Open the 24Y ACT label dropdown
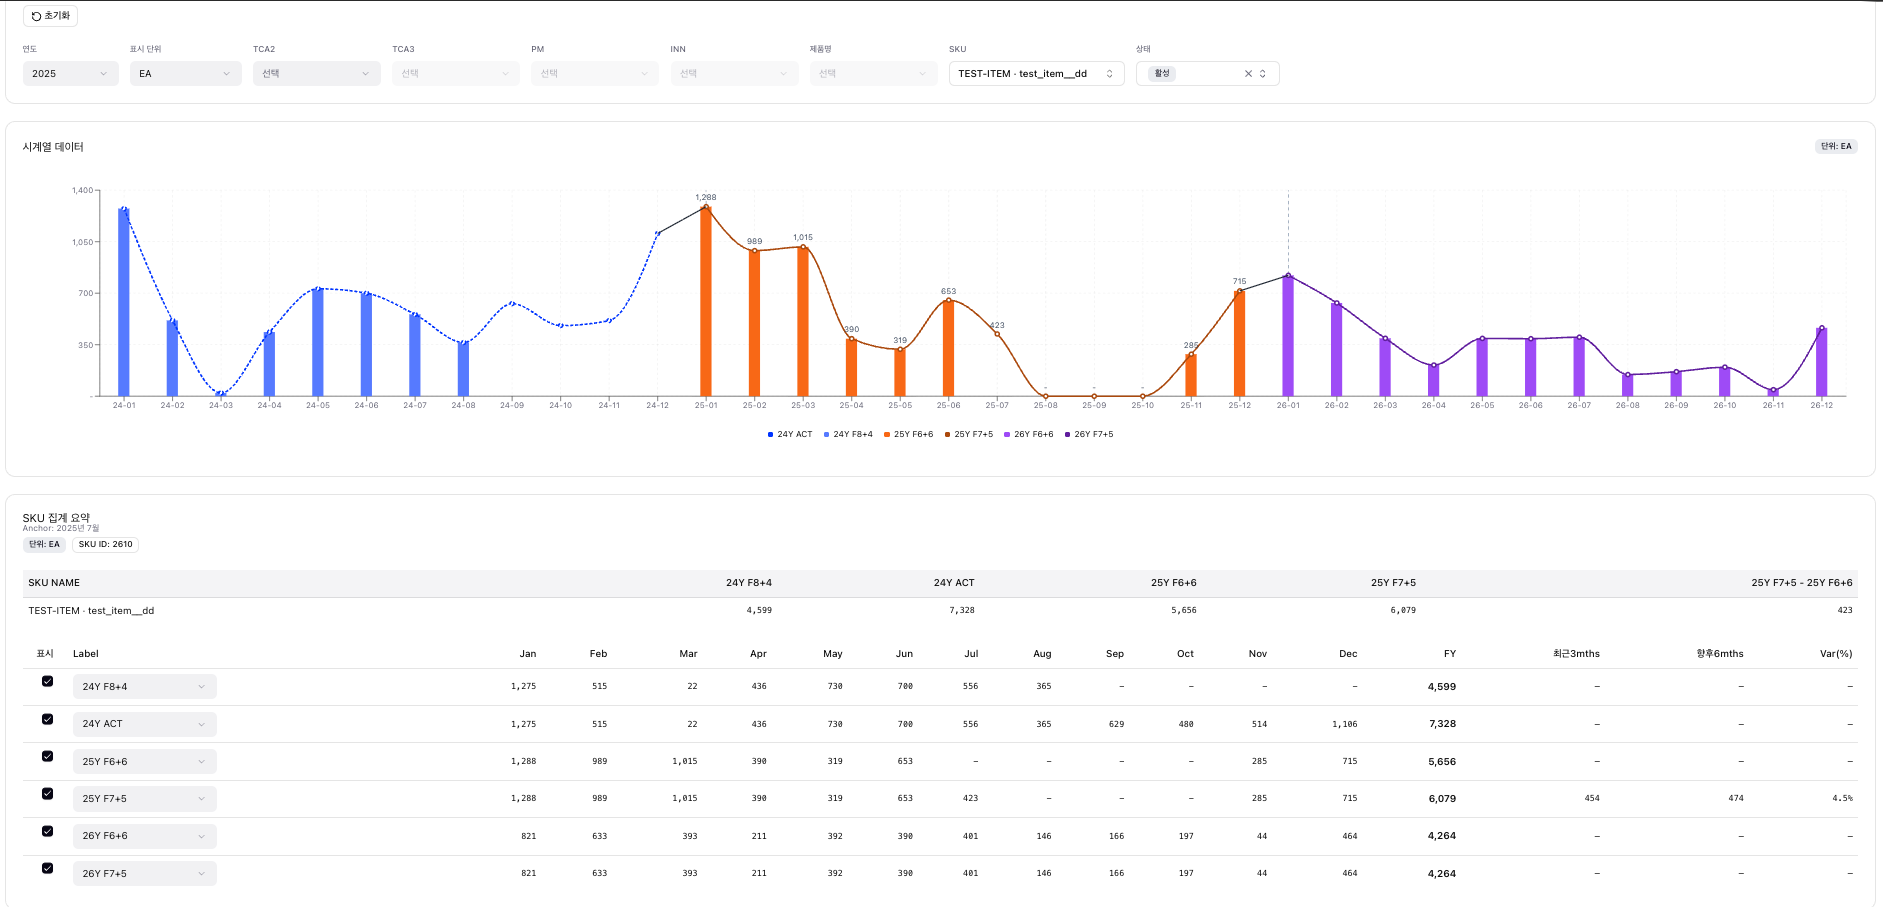The width and height of the screenshot is (1883, 907). coord(144,724)
